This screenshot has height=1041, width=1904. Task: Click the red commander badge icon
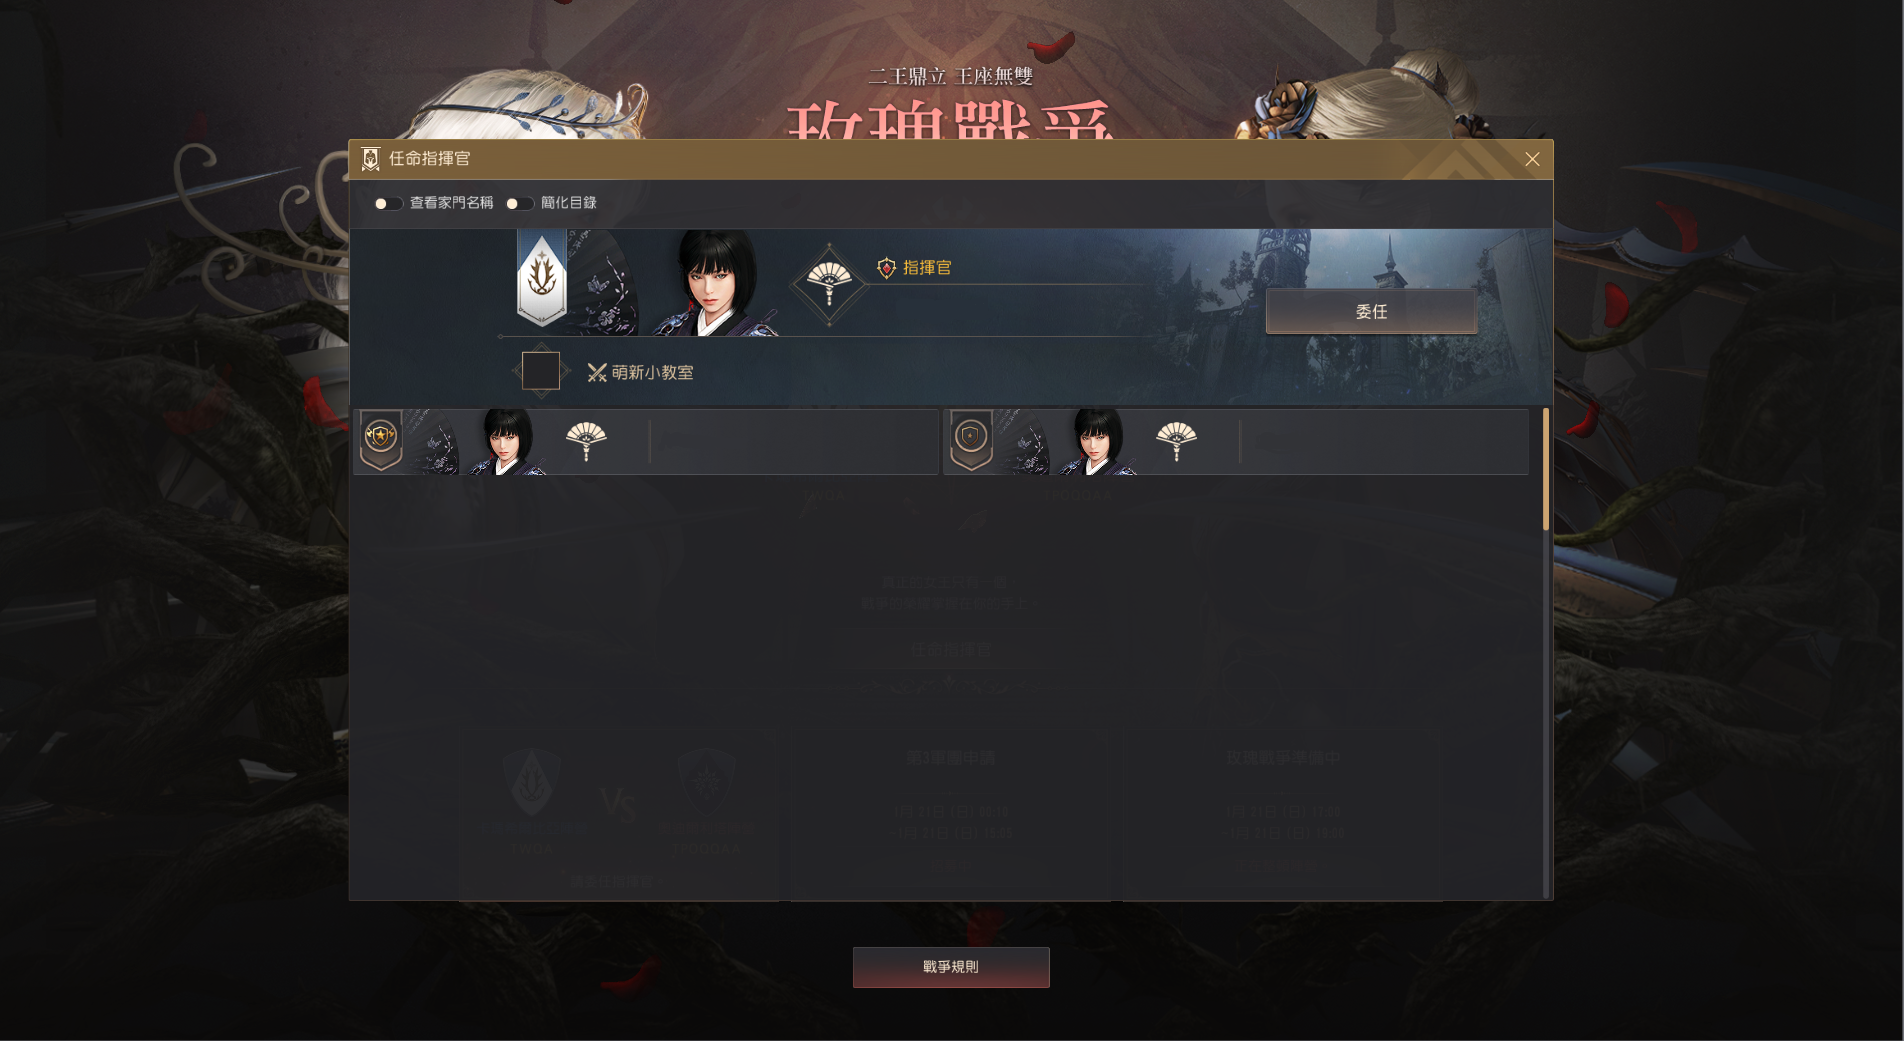886,268
